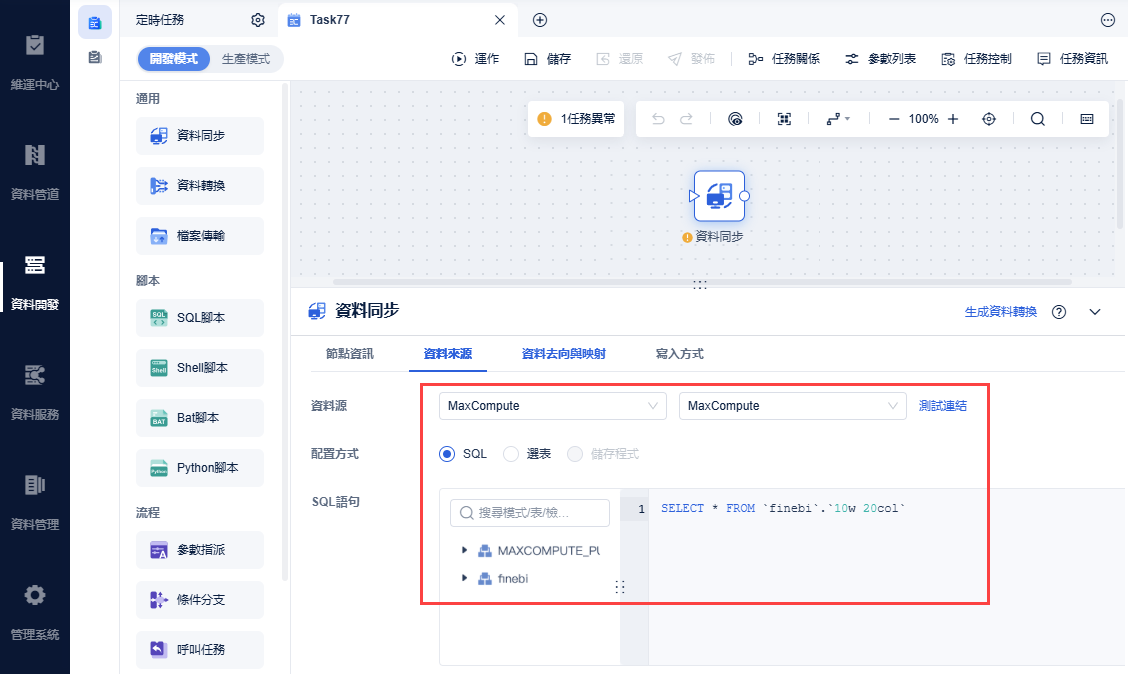Click the fit-to-view icon on the canvas toolbar
The width and height of the screenshot is (1128, 674).
785,118
